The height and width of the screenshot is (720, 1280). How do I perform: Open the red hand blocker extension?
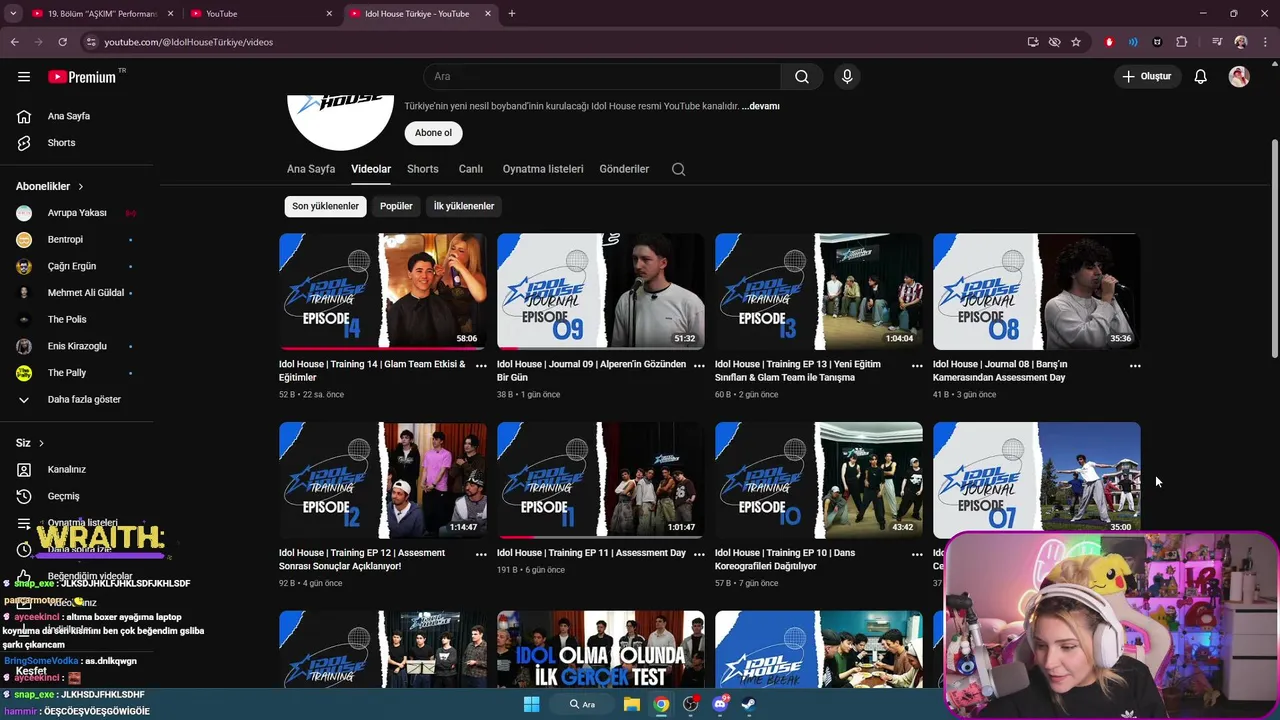point(1109,42)
